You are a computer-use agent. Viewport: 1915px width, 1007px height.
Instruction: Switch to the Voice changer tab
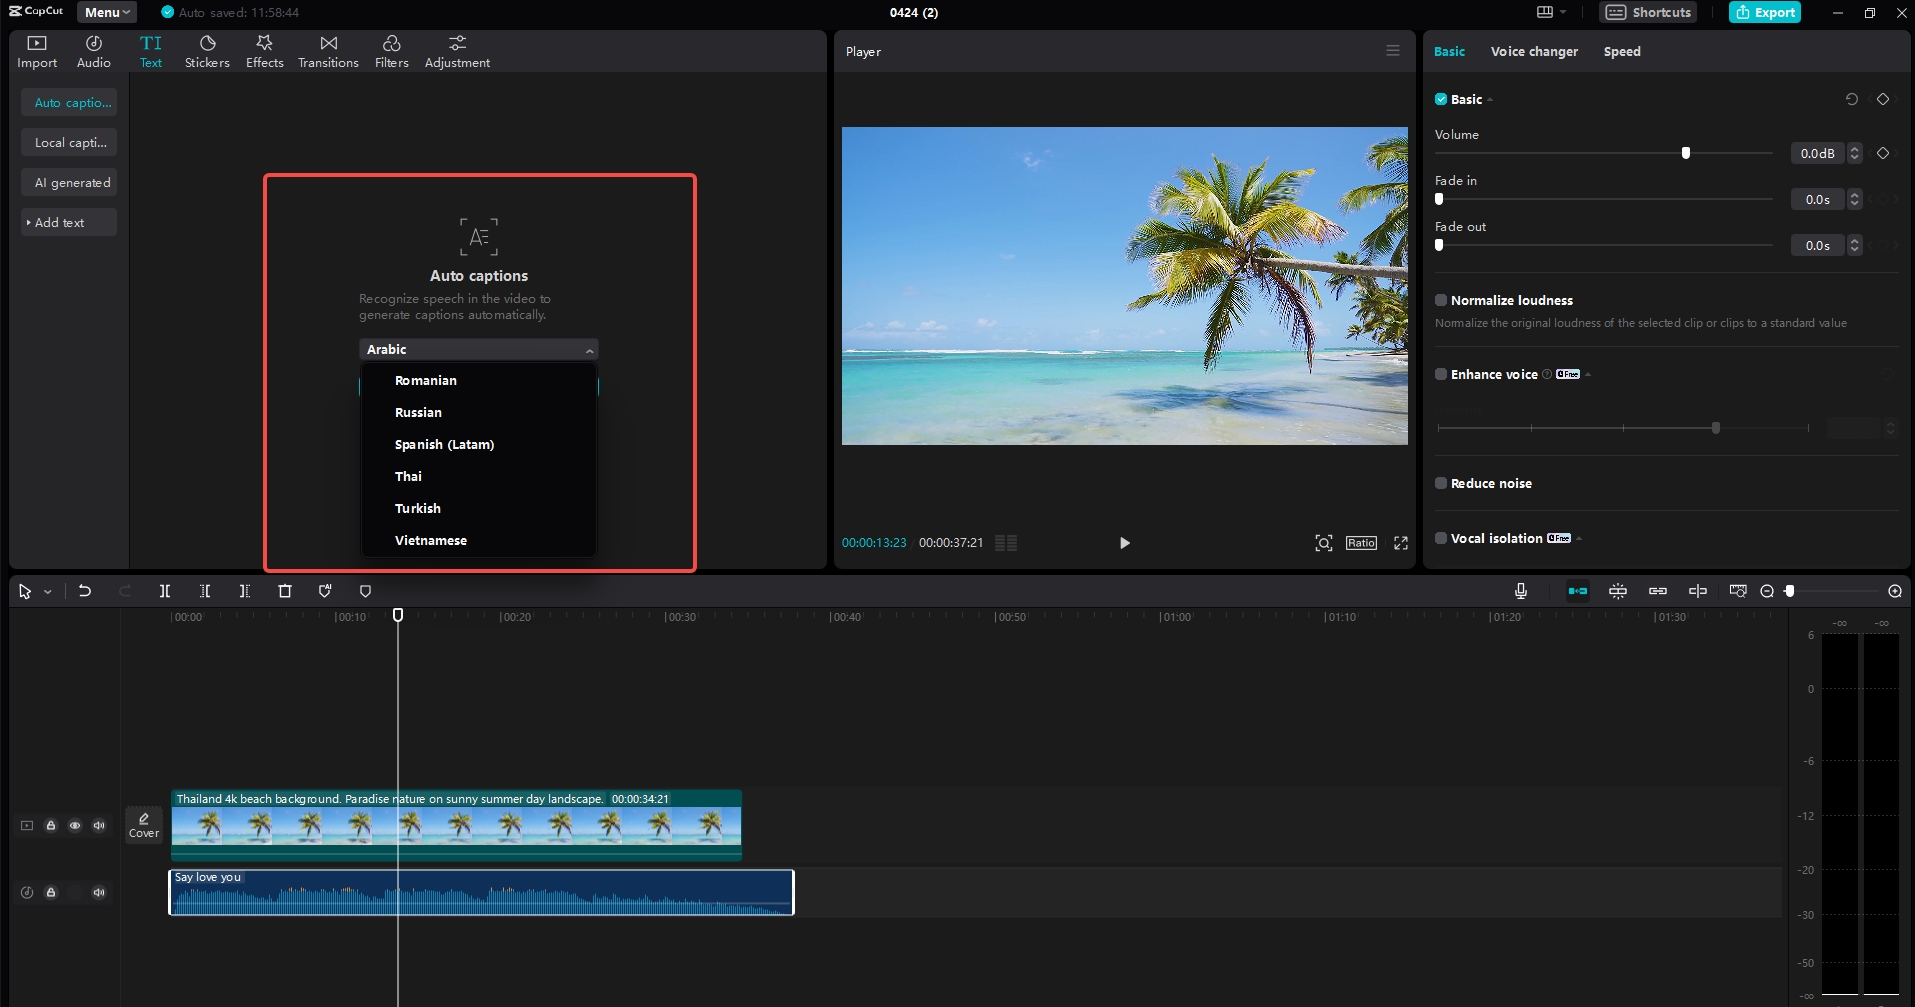point(1533,51)
